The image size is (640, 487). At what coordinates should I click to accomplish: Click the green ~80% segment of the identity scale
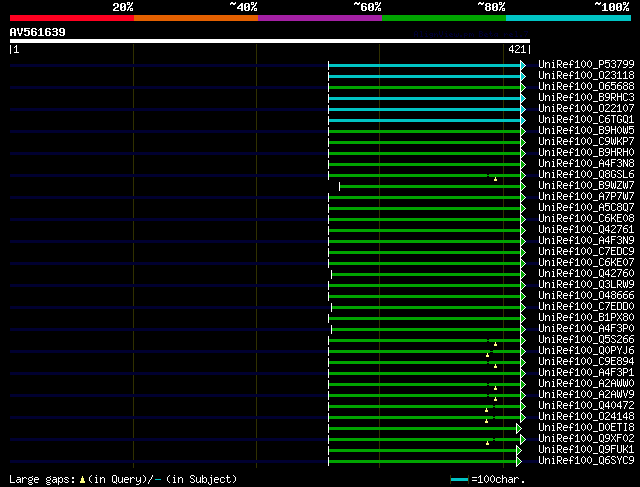[x=444, y=18]
